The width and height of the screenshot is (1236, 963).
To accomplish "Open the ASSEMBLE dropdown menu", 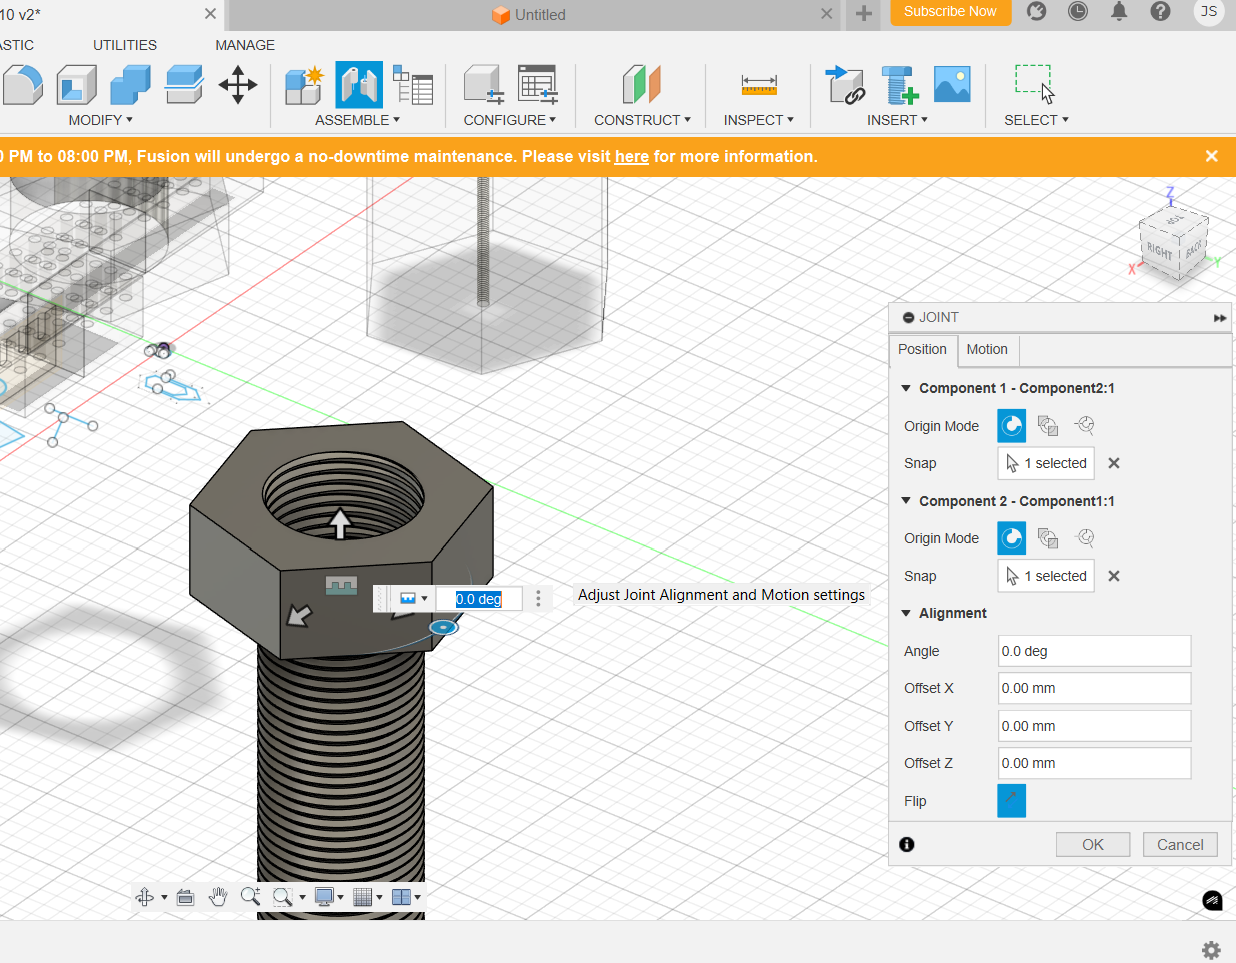I will point(357,120).
